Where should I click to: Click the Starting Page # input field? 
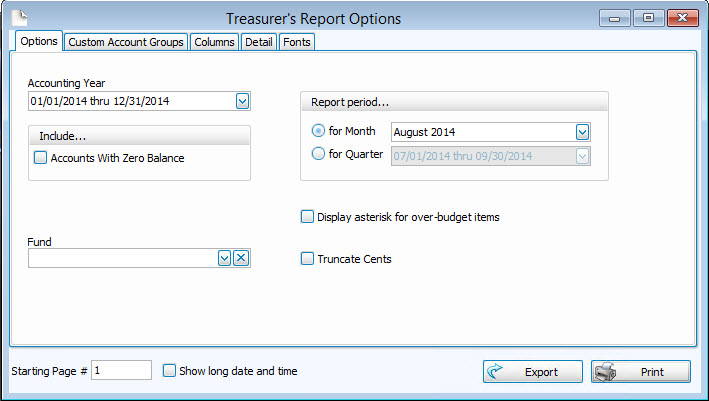(122, 371)
